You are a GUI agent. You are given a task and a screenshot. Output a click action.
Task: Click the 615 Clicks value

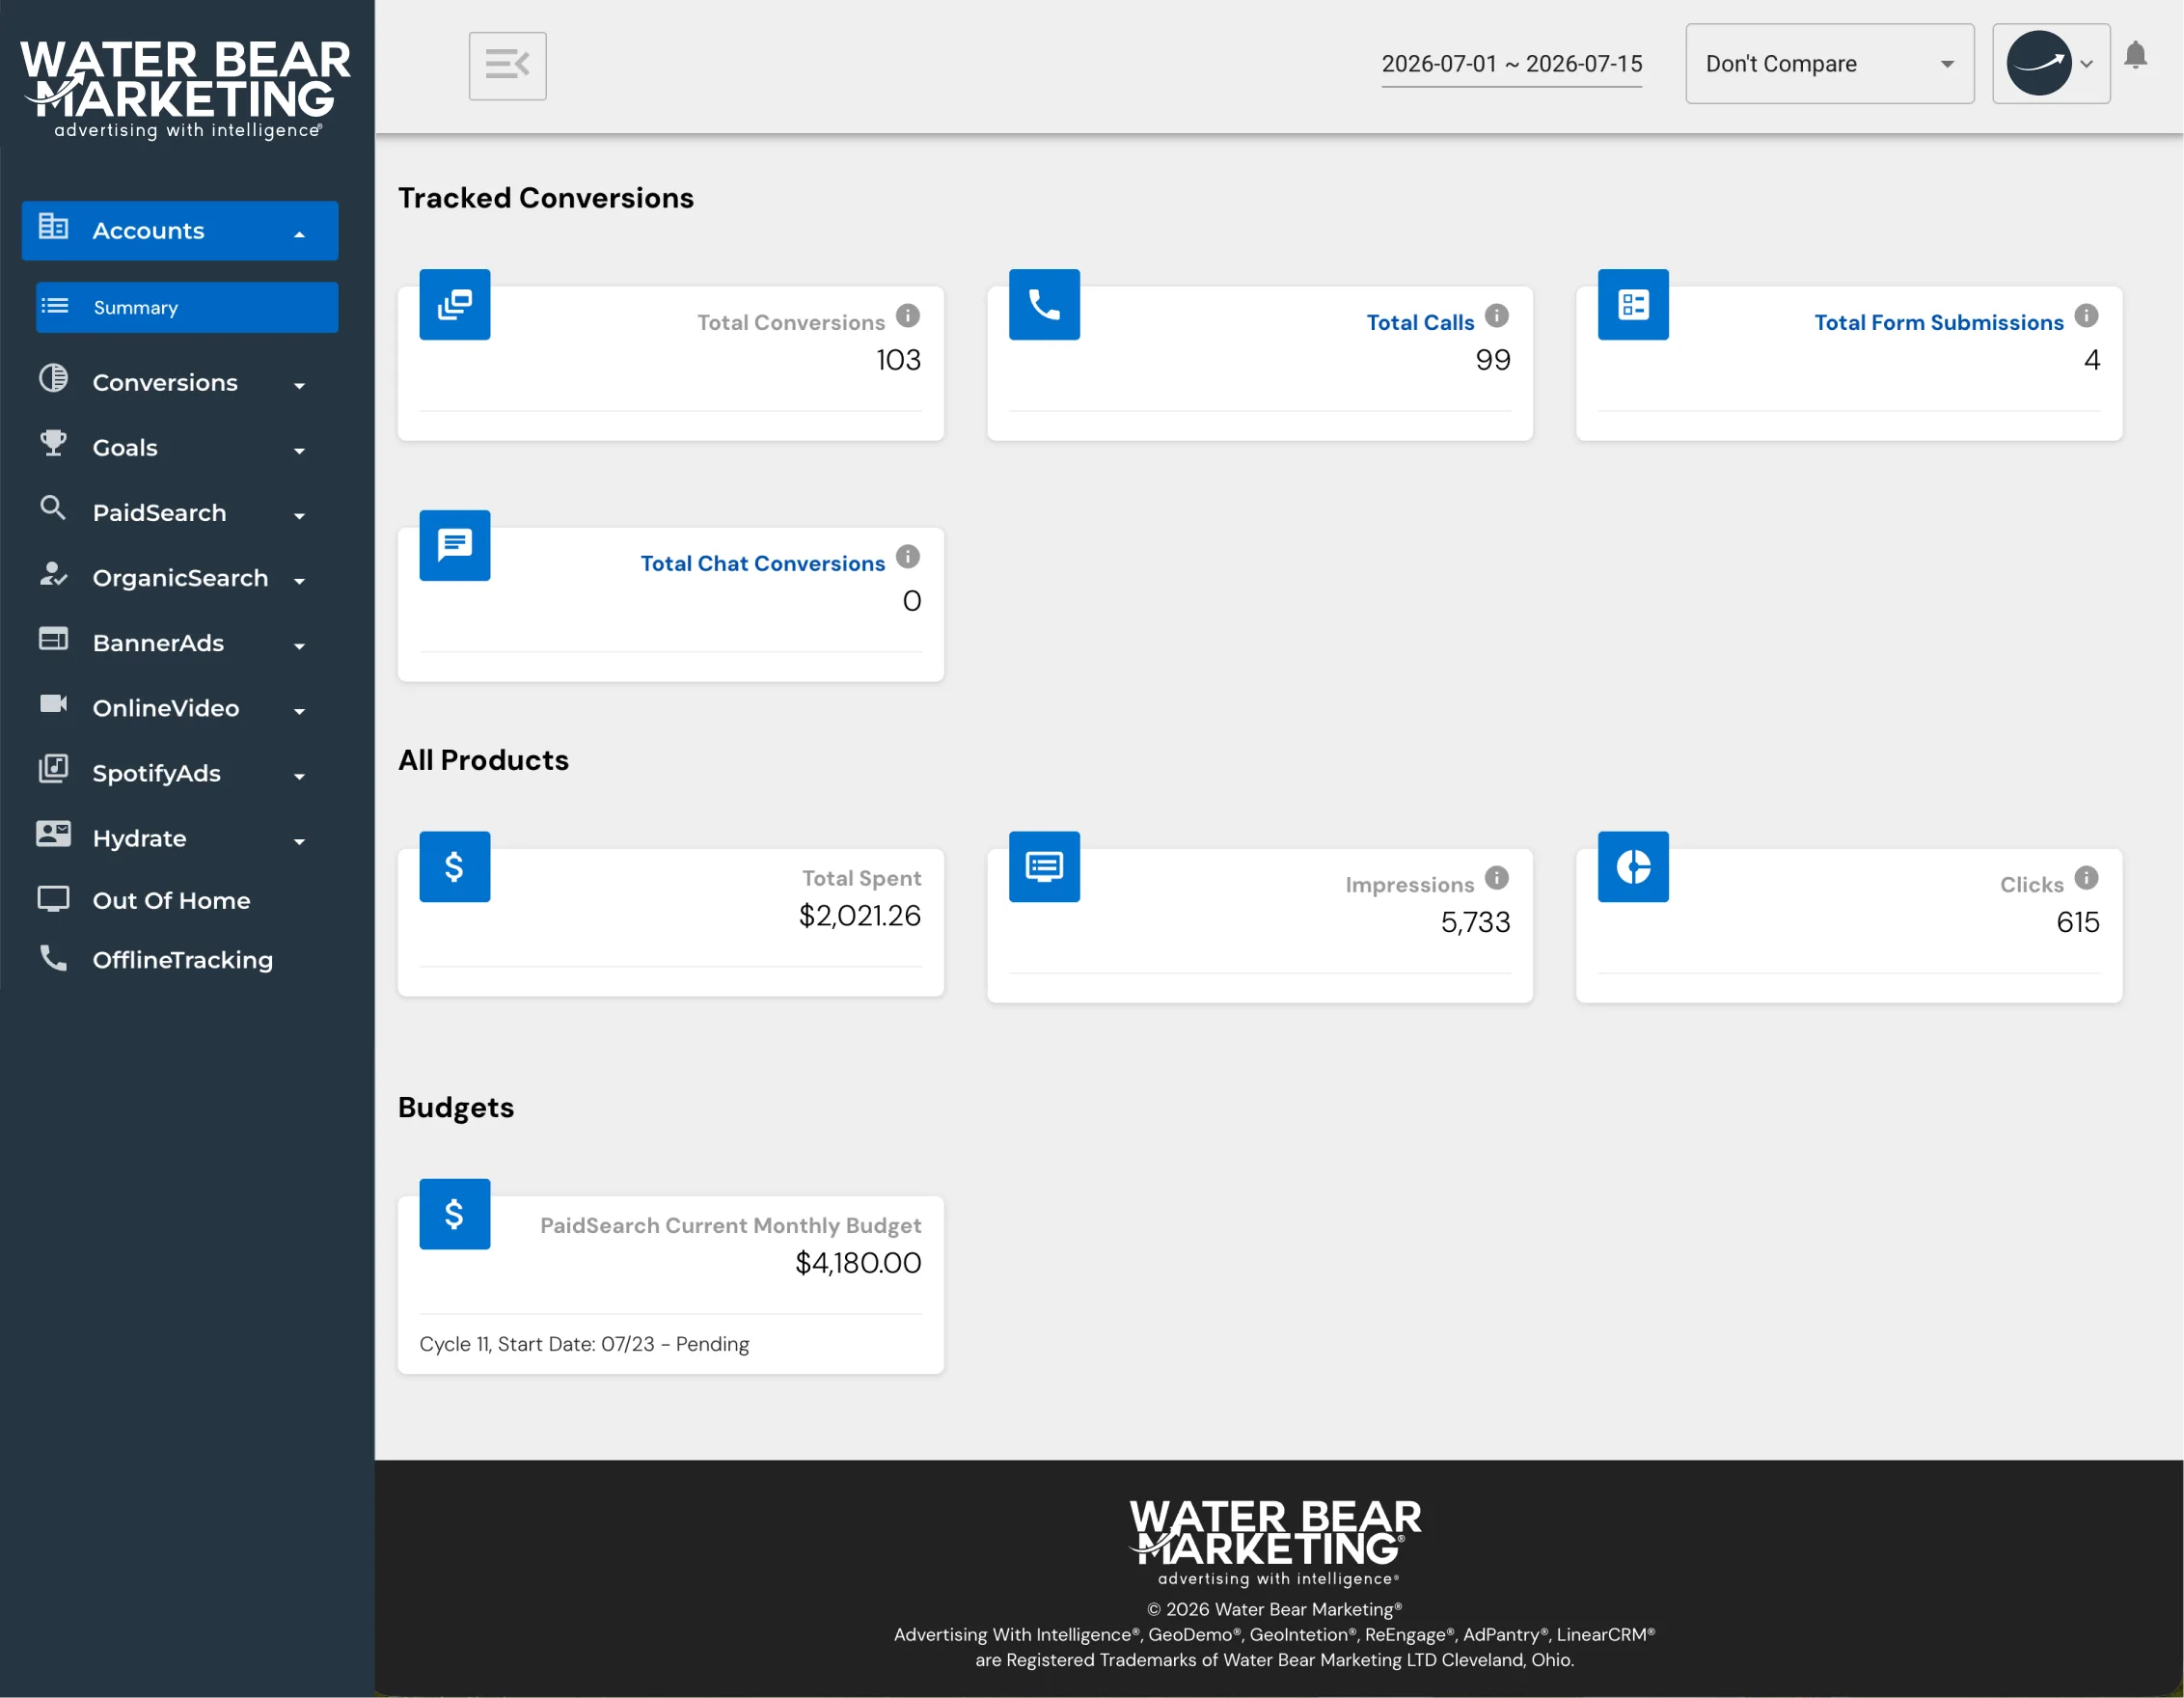pyautogui.click(x=2077, y=922)
